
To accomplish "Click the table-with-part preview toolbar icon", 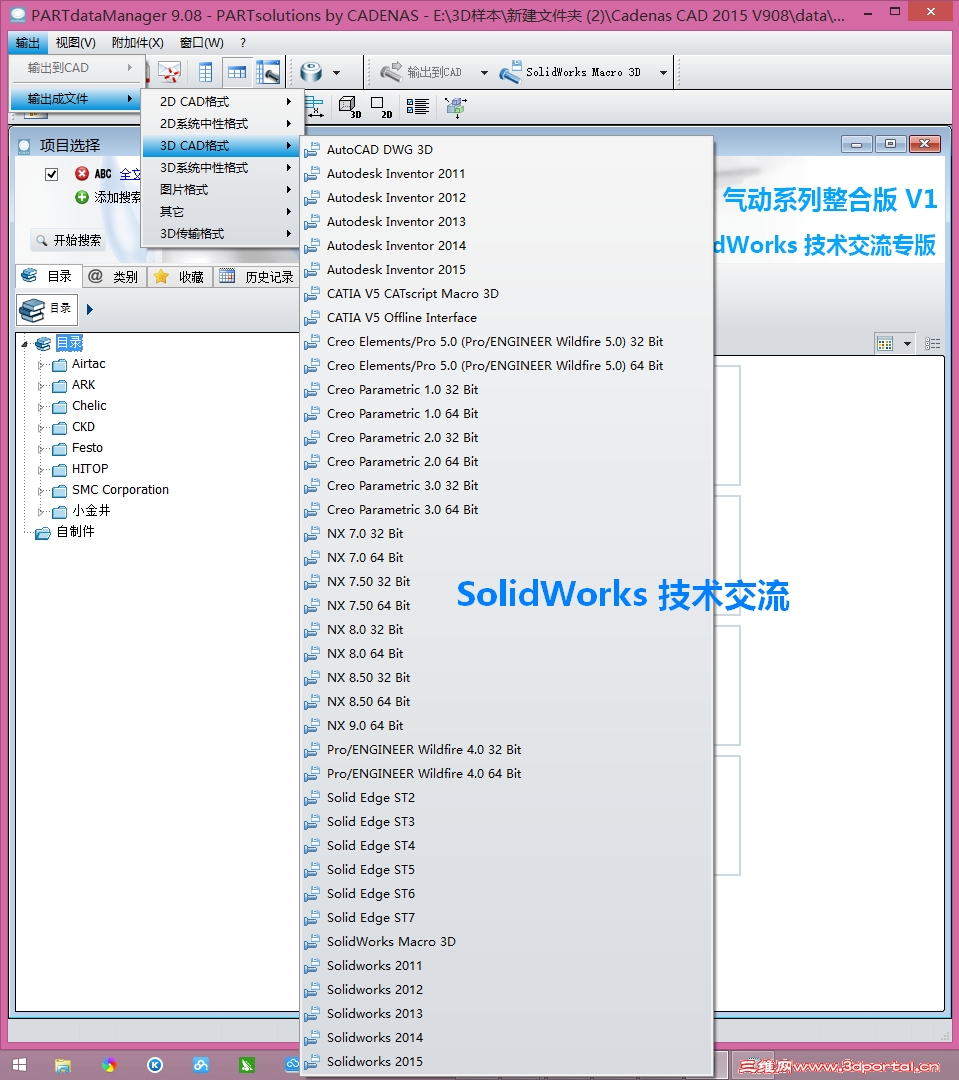I will pos(268,72).
